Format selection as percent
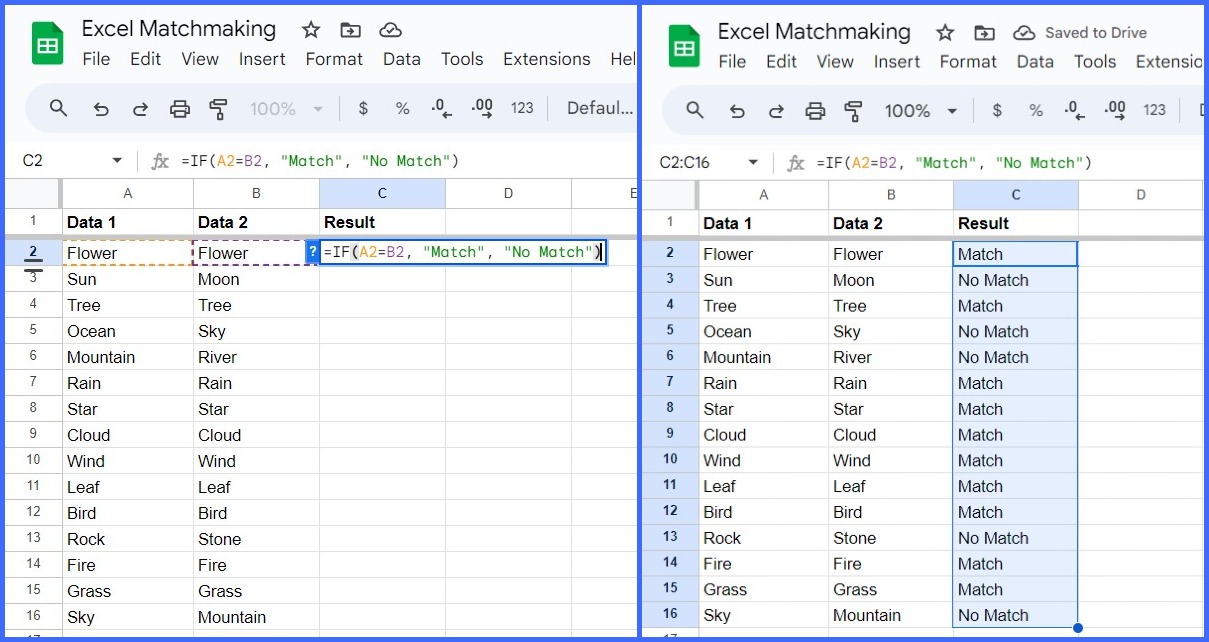This screenshot has width=1209, height=642. coord(401,108)
